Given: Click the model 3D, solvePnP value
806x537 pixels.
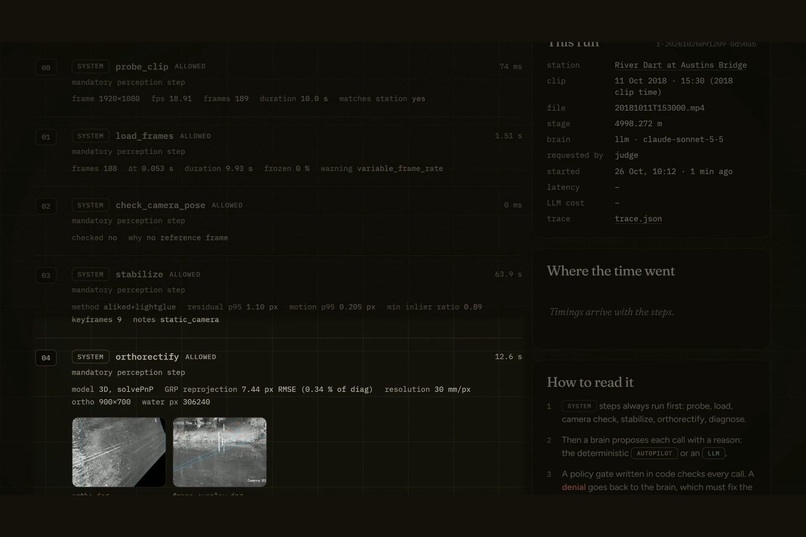Looking at the screenshot, I should point(113,390).
